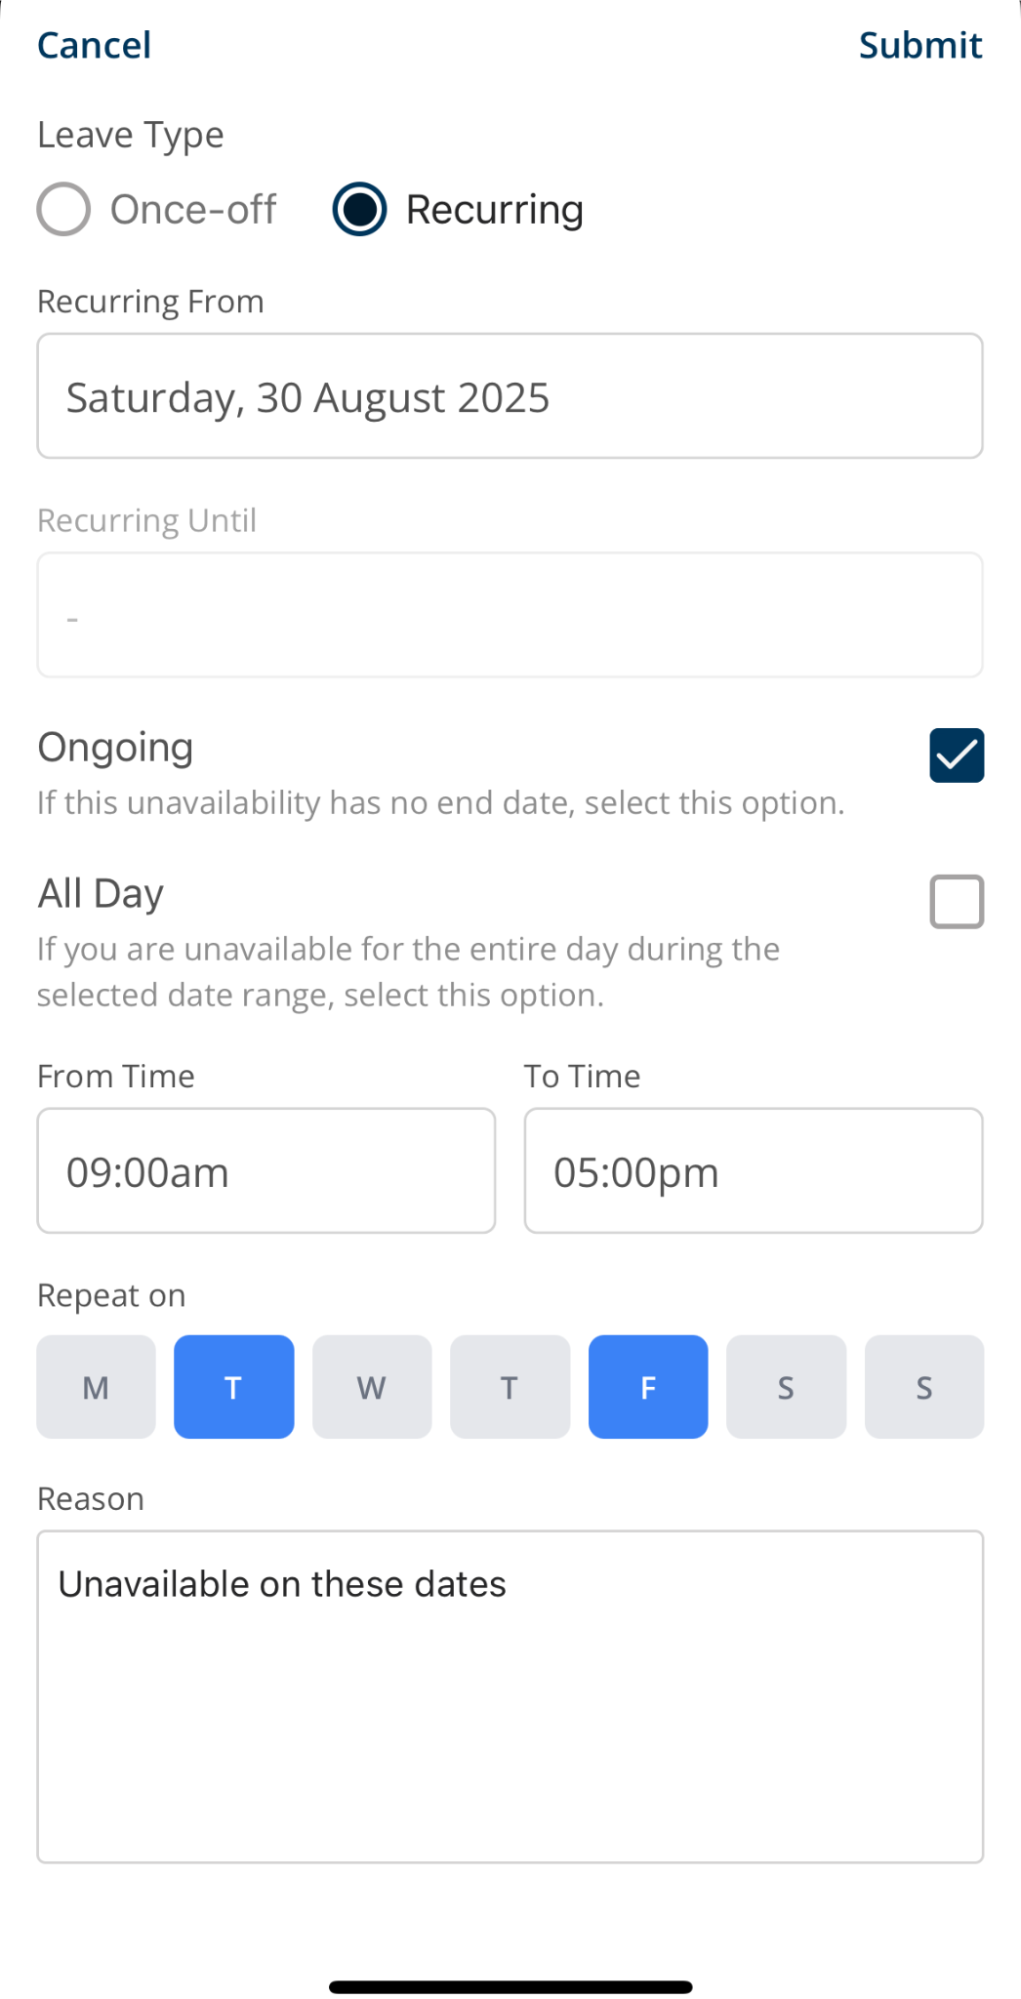Toggle Wednesday in Repeat on

(x=372, y=1387)
